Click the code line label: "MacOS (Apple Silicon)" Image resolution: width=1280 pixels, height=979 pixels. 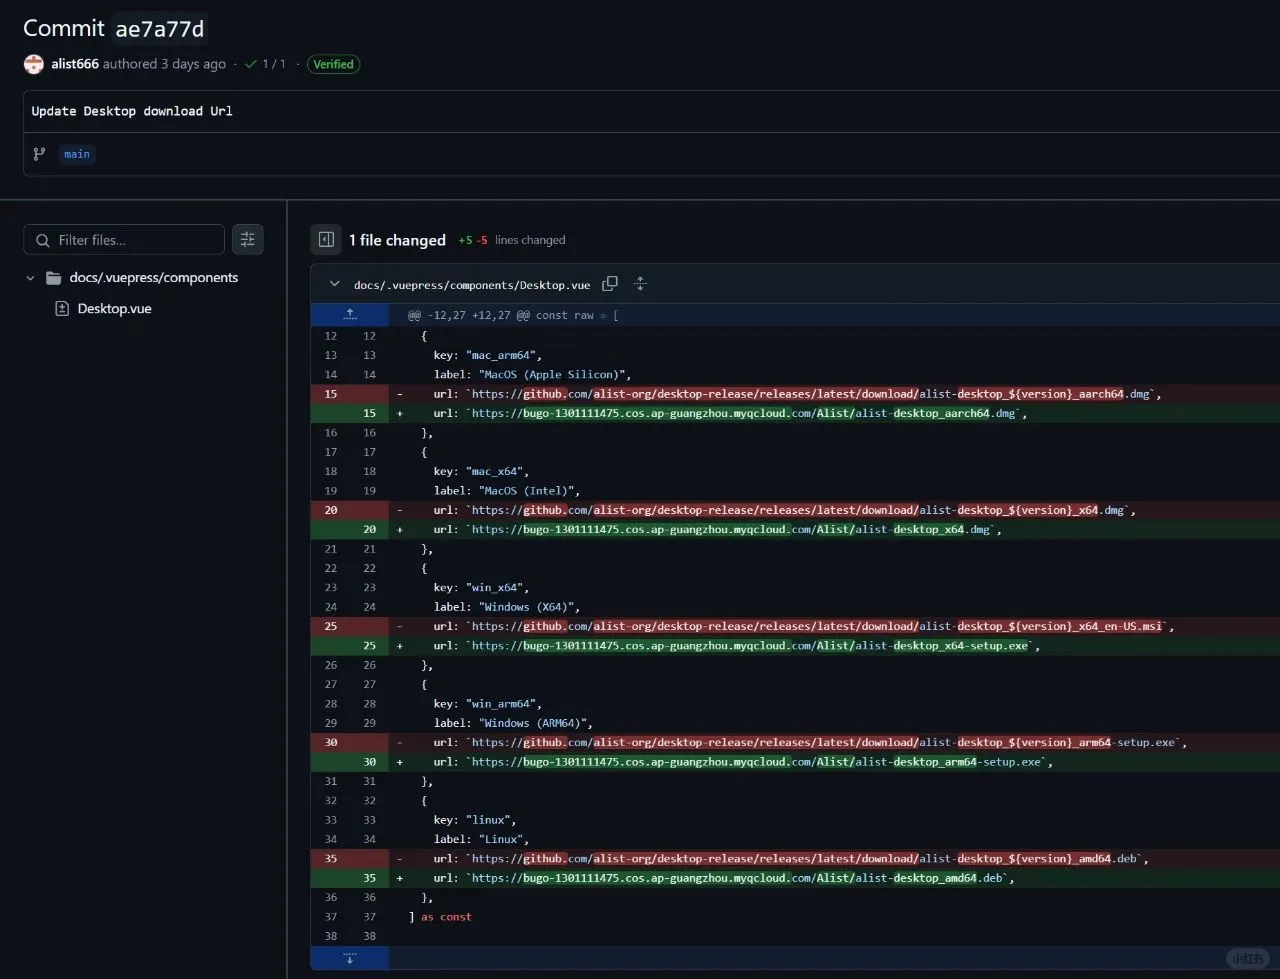[x=533, y=374]
